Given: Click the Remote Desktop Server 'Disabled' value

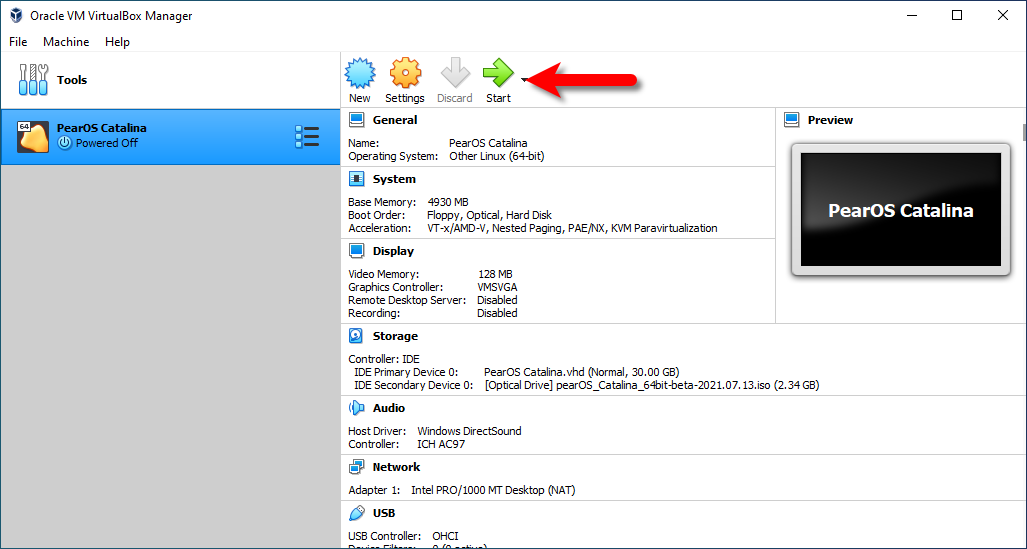Looking at the screenshot, I should pyautogui.click(x=497, y=300).
